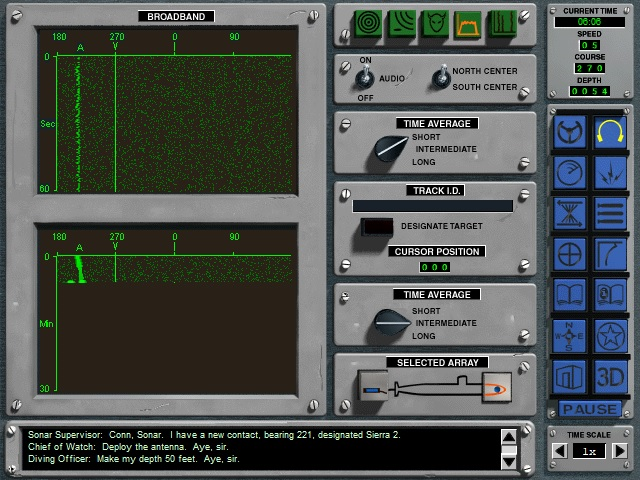The image size is (640, 480).
Task: Toggle the AUDIO on/off switch
Action: pyautogui.click(x=364, y=78)
